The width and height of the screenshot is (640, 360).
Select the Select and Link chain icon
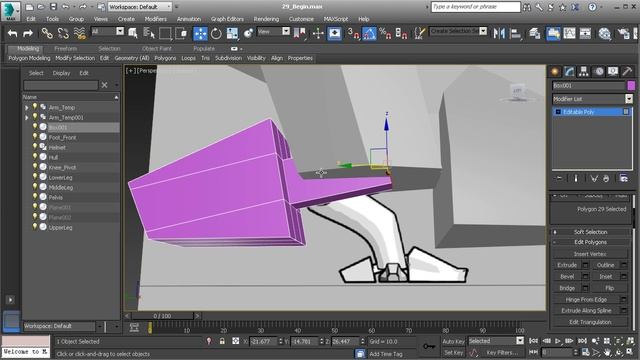47,33
